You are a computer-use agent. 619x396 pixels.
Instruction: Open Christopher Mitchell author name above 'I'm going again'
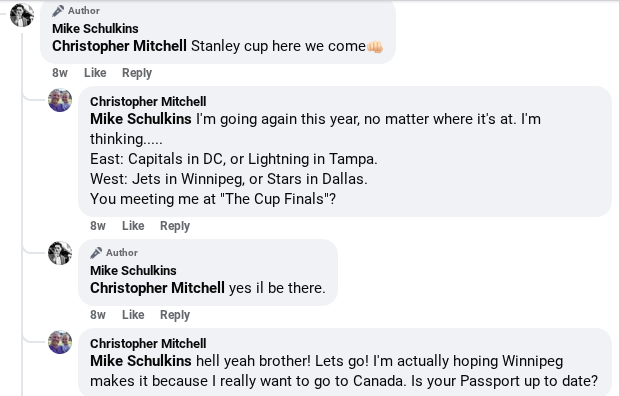148,101
